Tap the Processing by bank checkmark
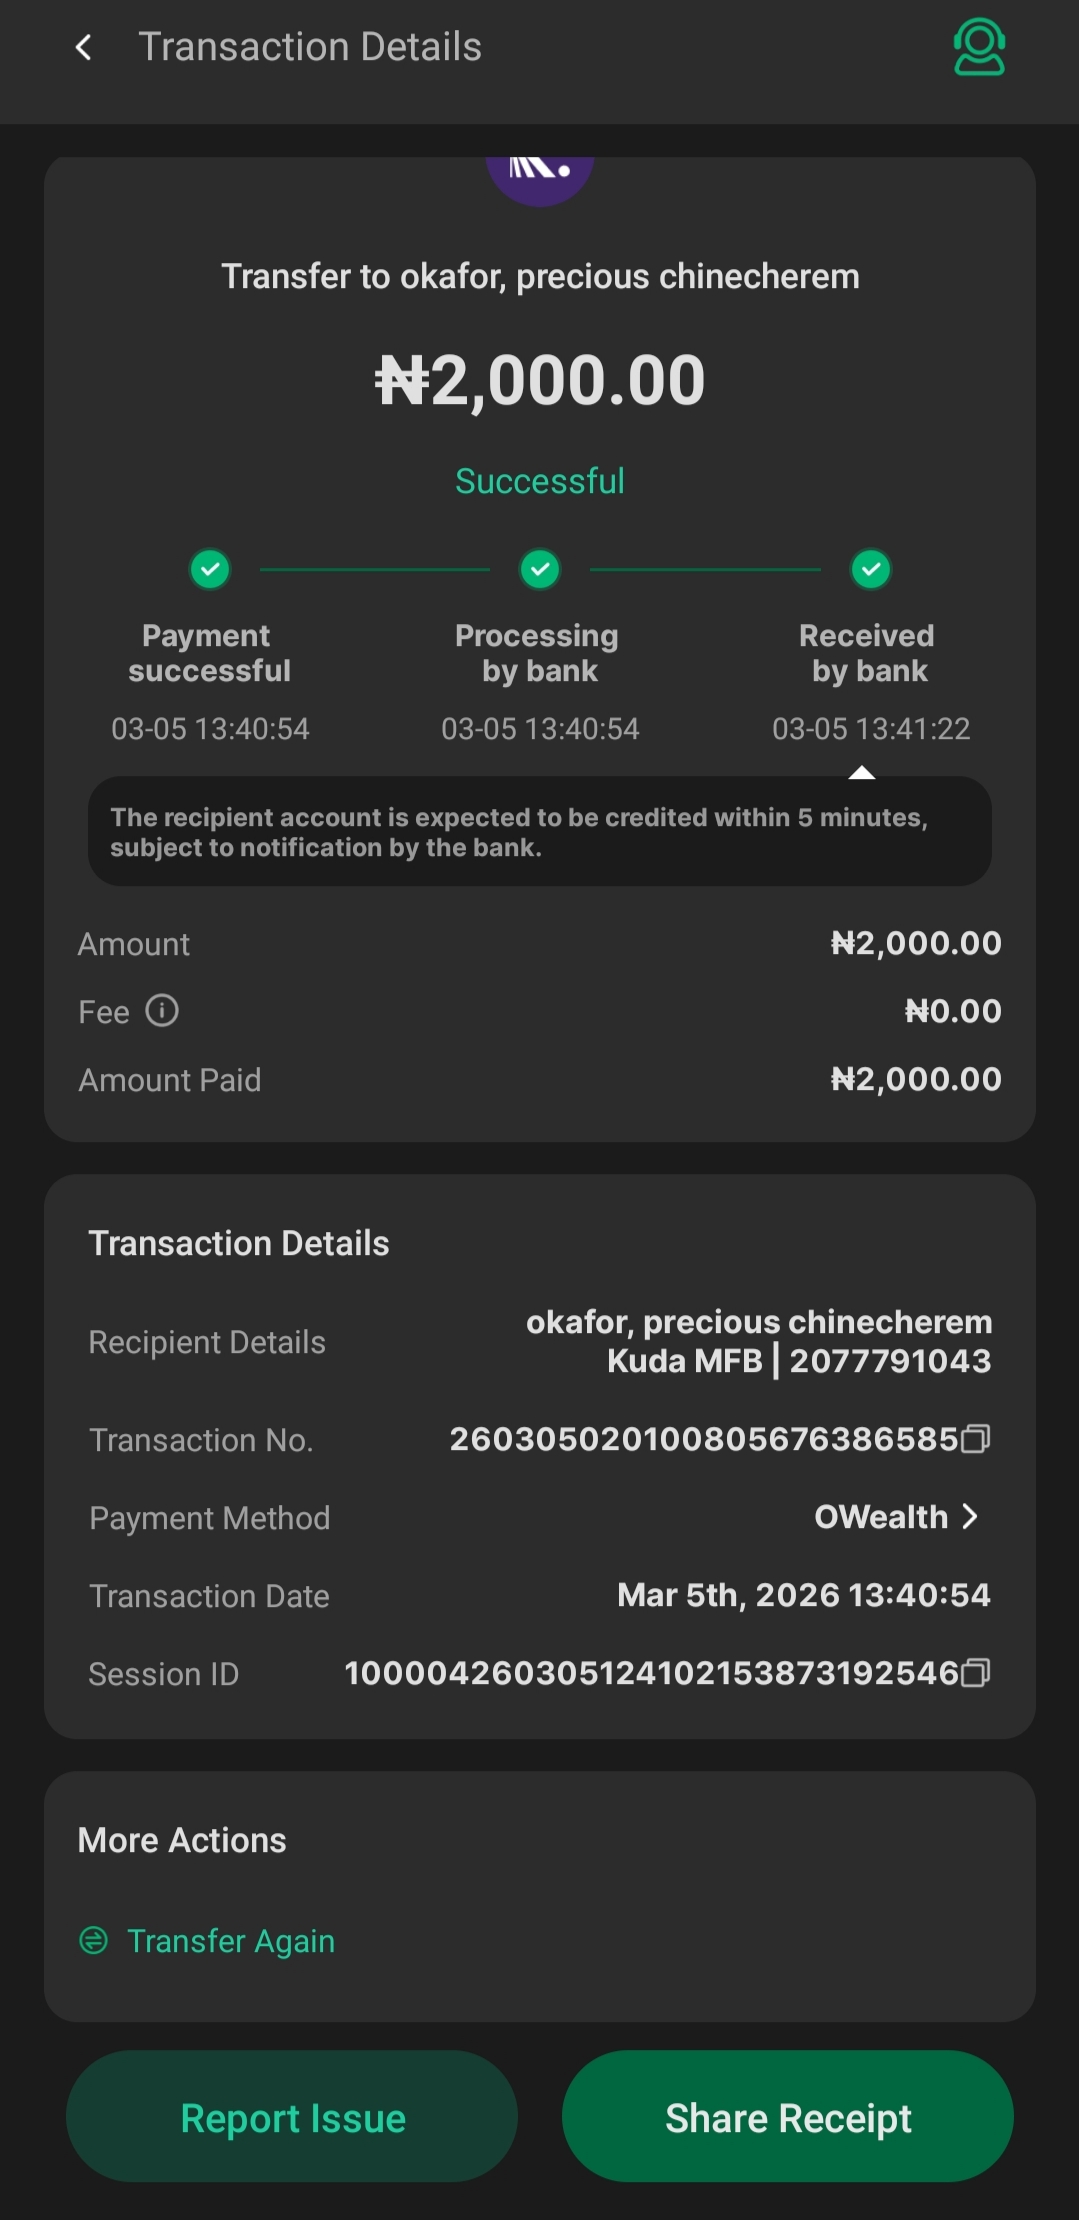Screen dimensions: 1079x2220 pyautogui.click(x=540, y=570)
